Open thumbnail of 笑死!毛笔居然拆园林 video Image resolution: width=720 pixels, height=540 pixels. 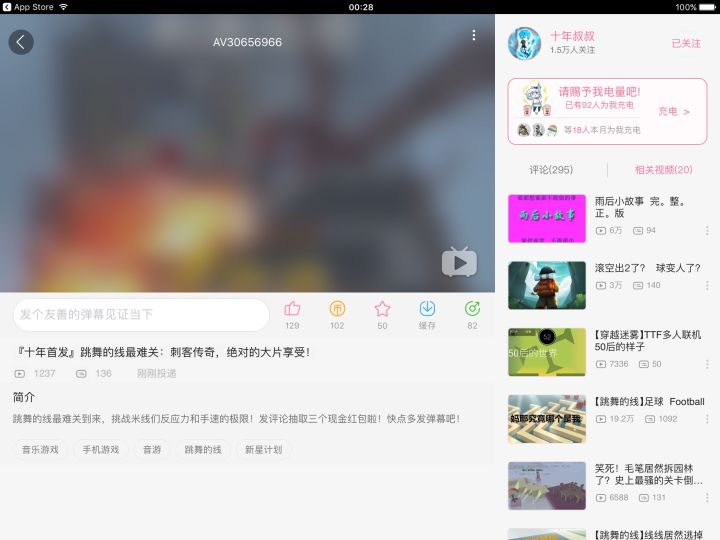pyautogui.click(x=547, y=486)
